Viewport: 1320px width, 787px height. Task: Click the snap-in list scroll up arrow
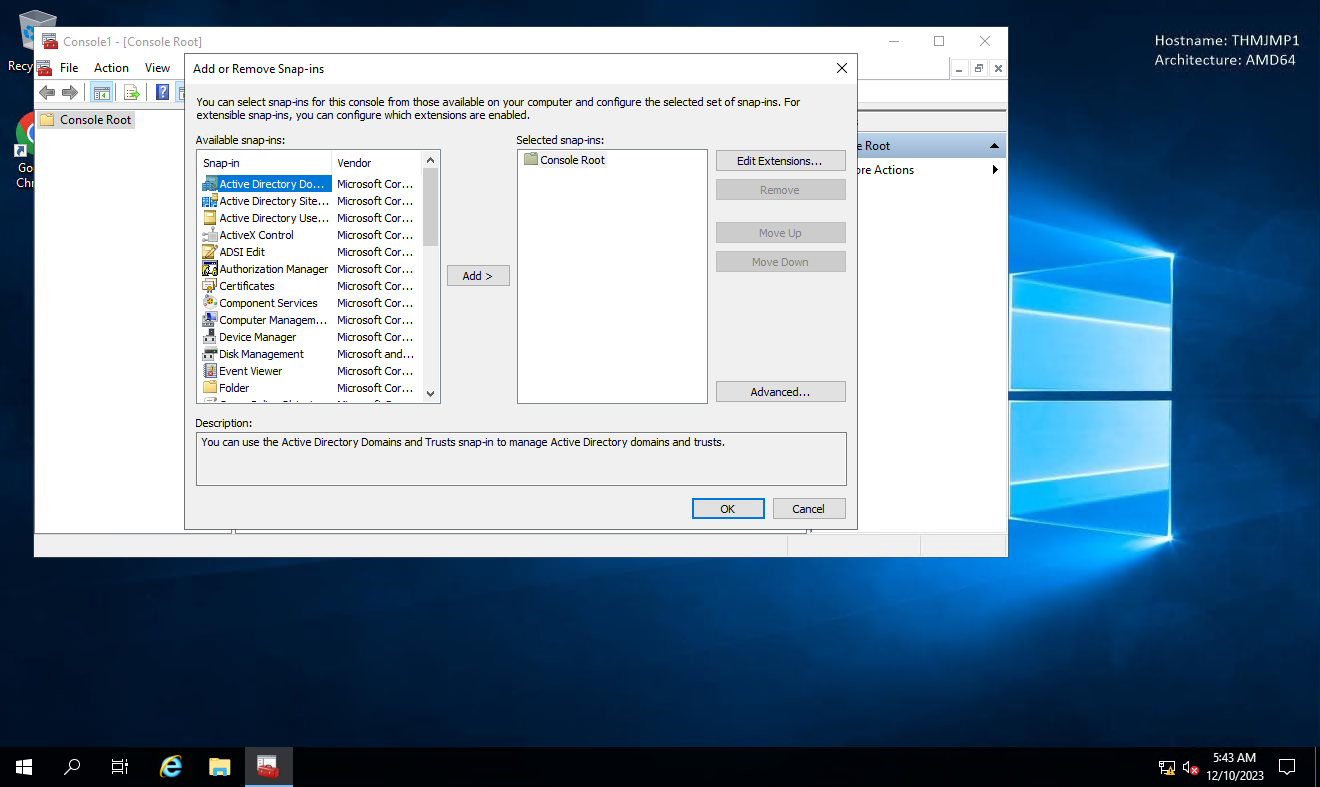(x=430, y=160)
